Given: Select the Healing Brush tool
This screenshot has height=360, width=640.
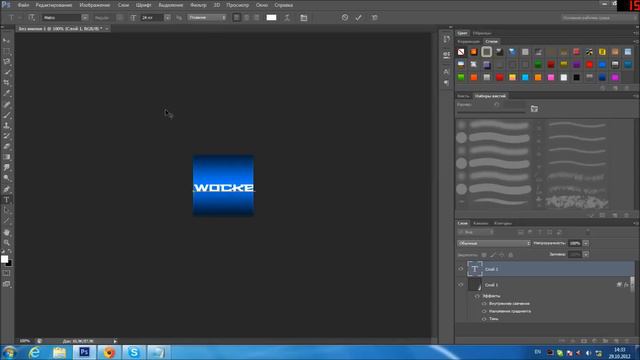Looking at the screenshot, I should point(7,104).
